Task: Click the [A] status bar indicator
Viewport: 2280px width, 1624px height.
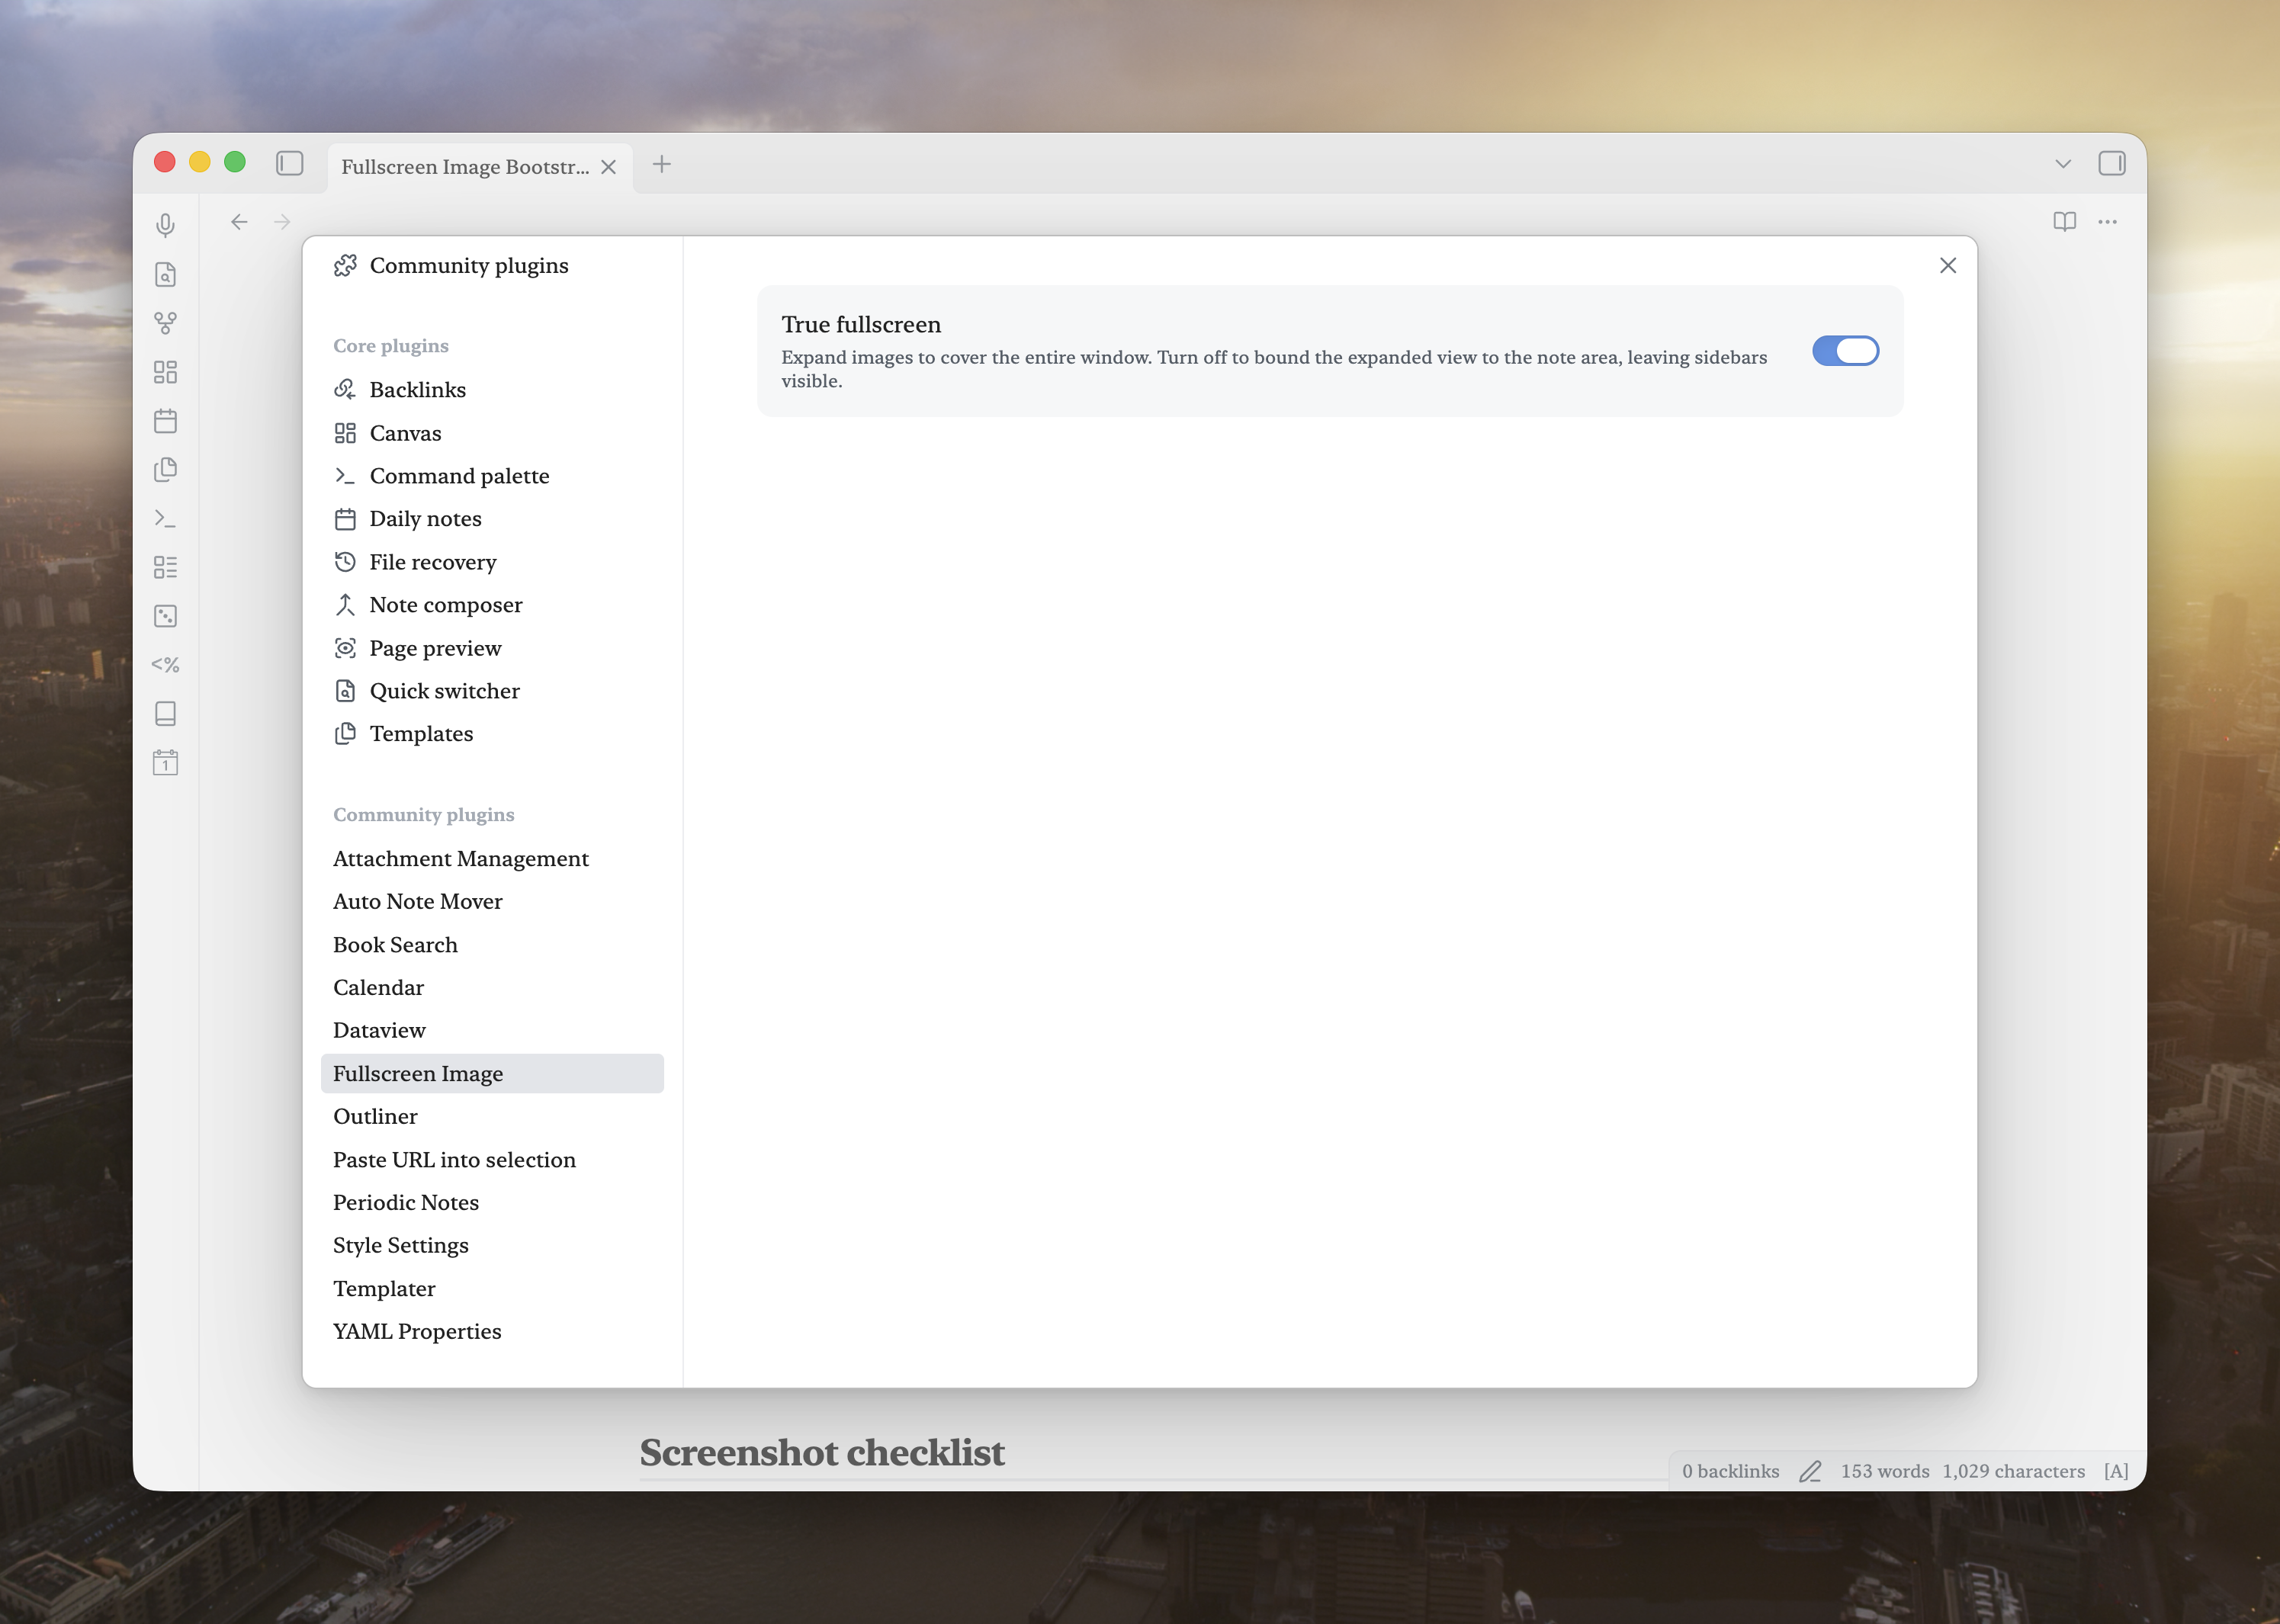Action: 2116,1471
